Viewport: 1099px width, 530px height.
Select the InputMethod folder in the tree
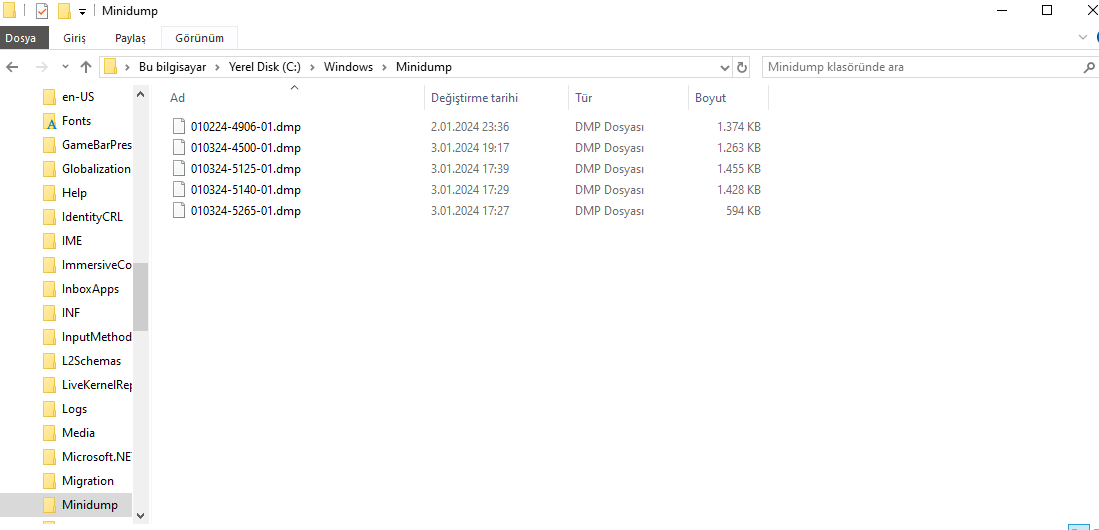(x=87, y=337)
